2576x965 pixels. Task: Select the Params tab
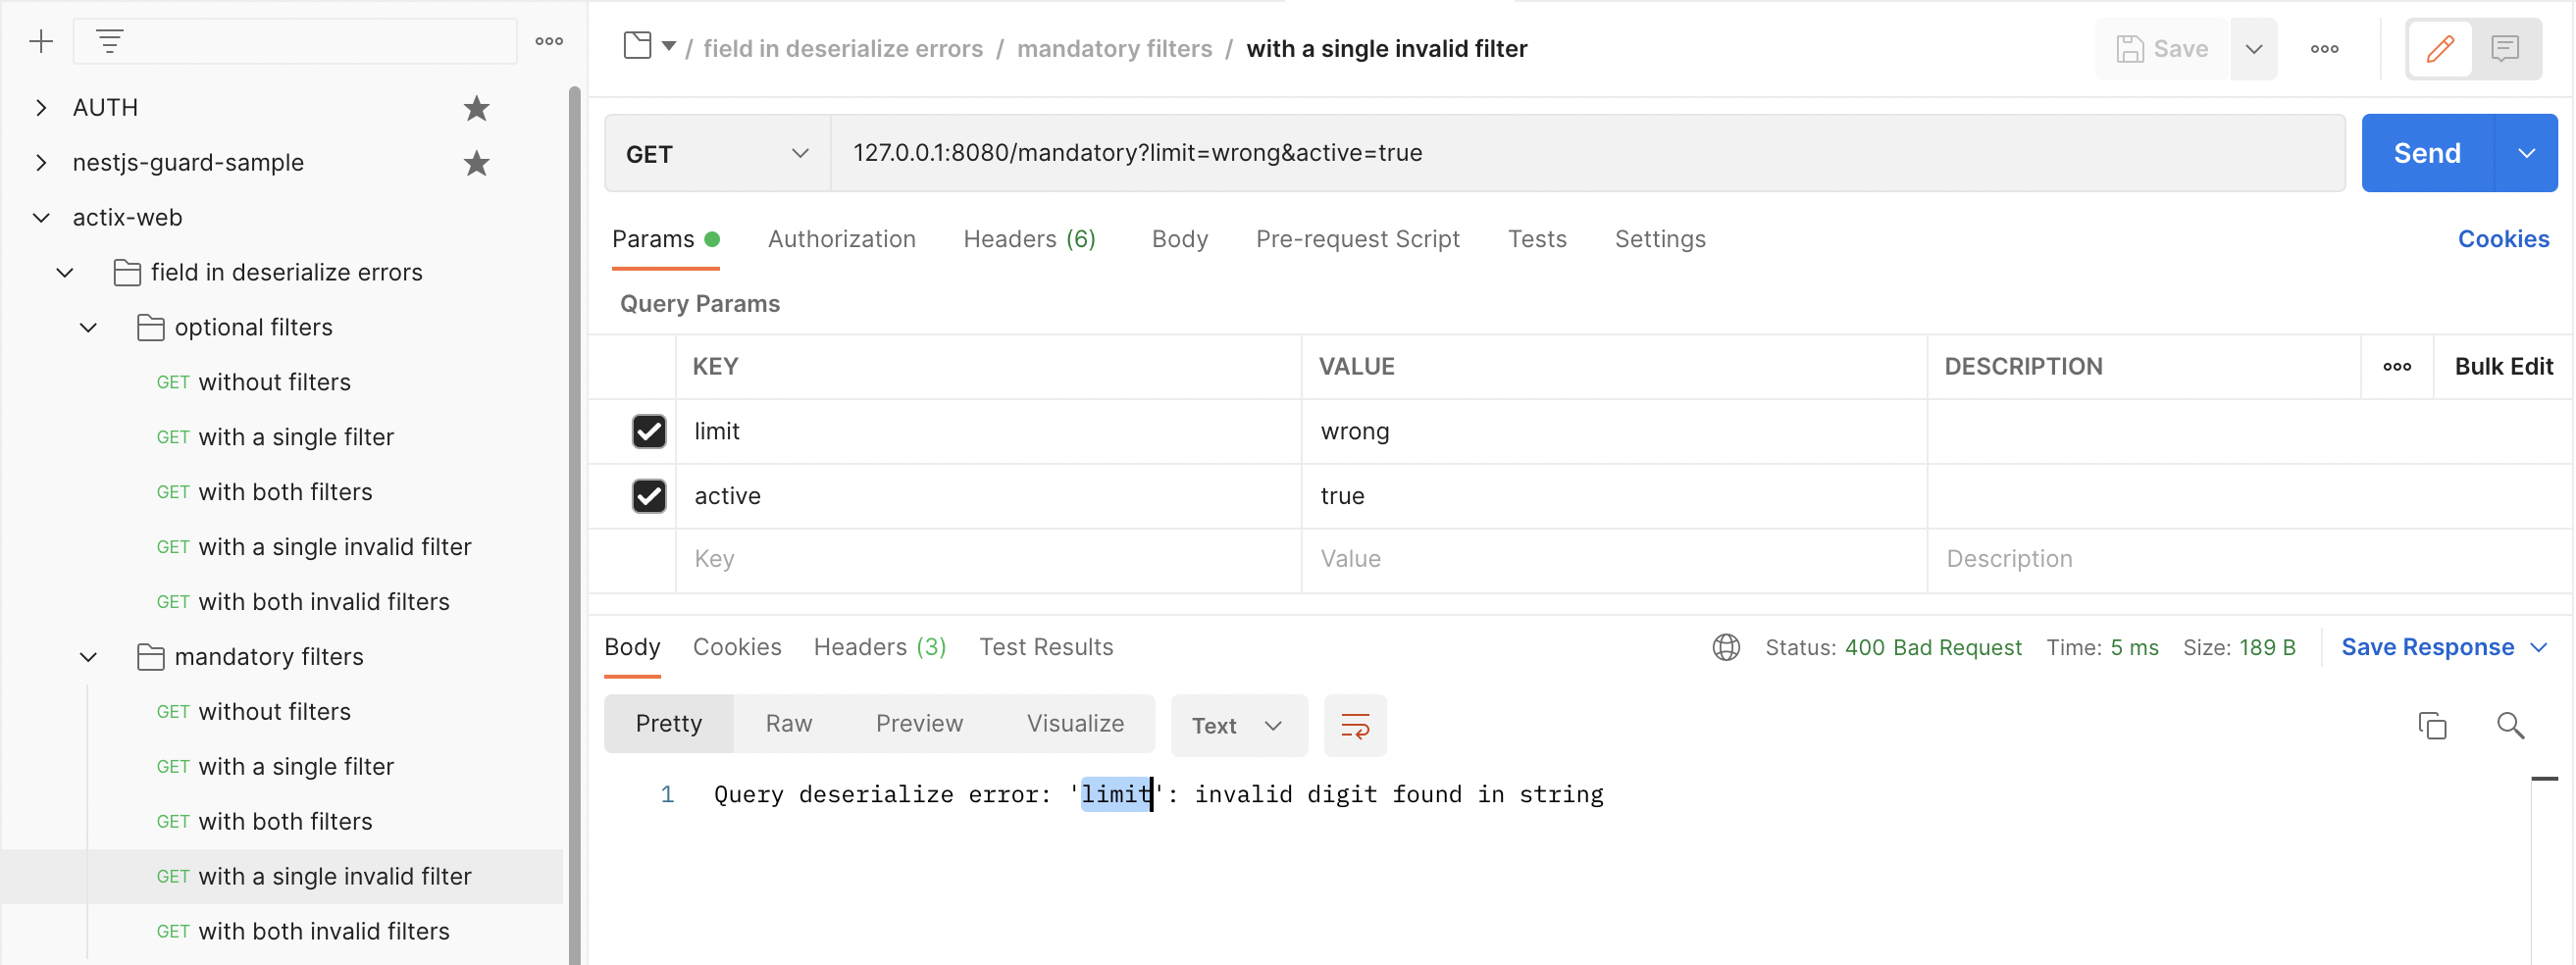665,240
